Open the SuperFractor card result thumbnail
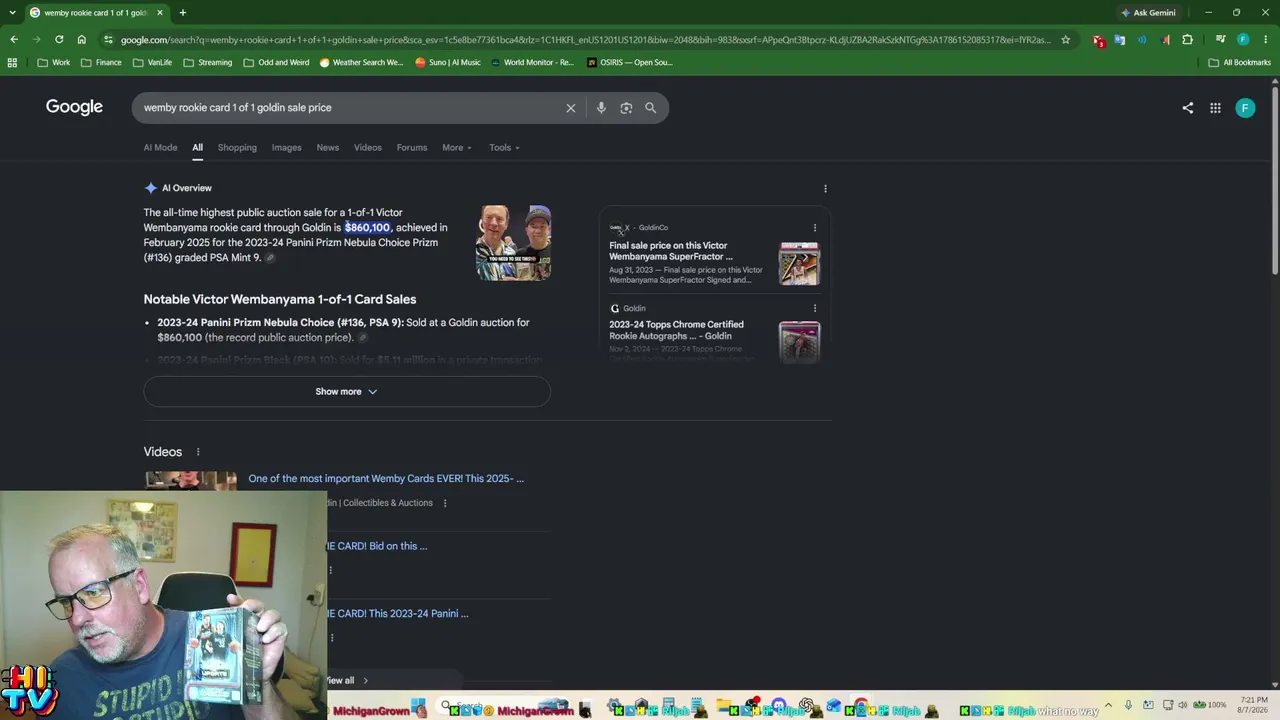 (799, 264)
